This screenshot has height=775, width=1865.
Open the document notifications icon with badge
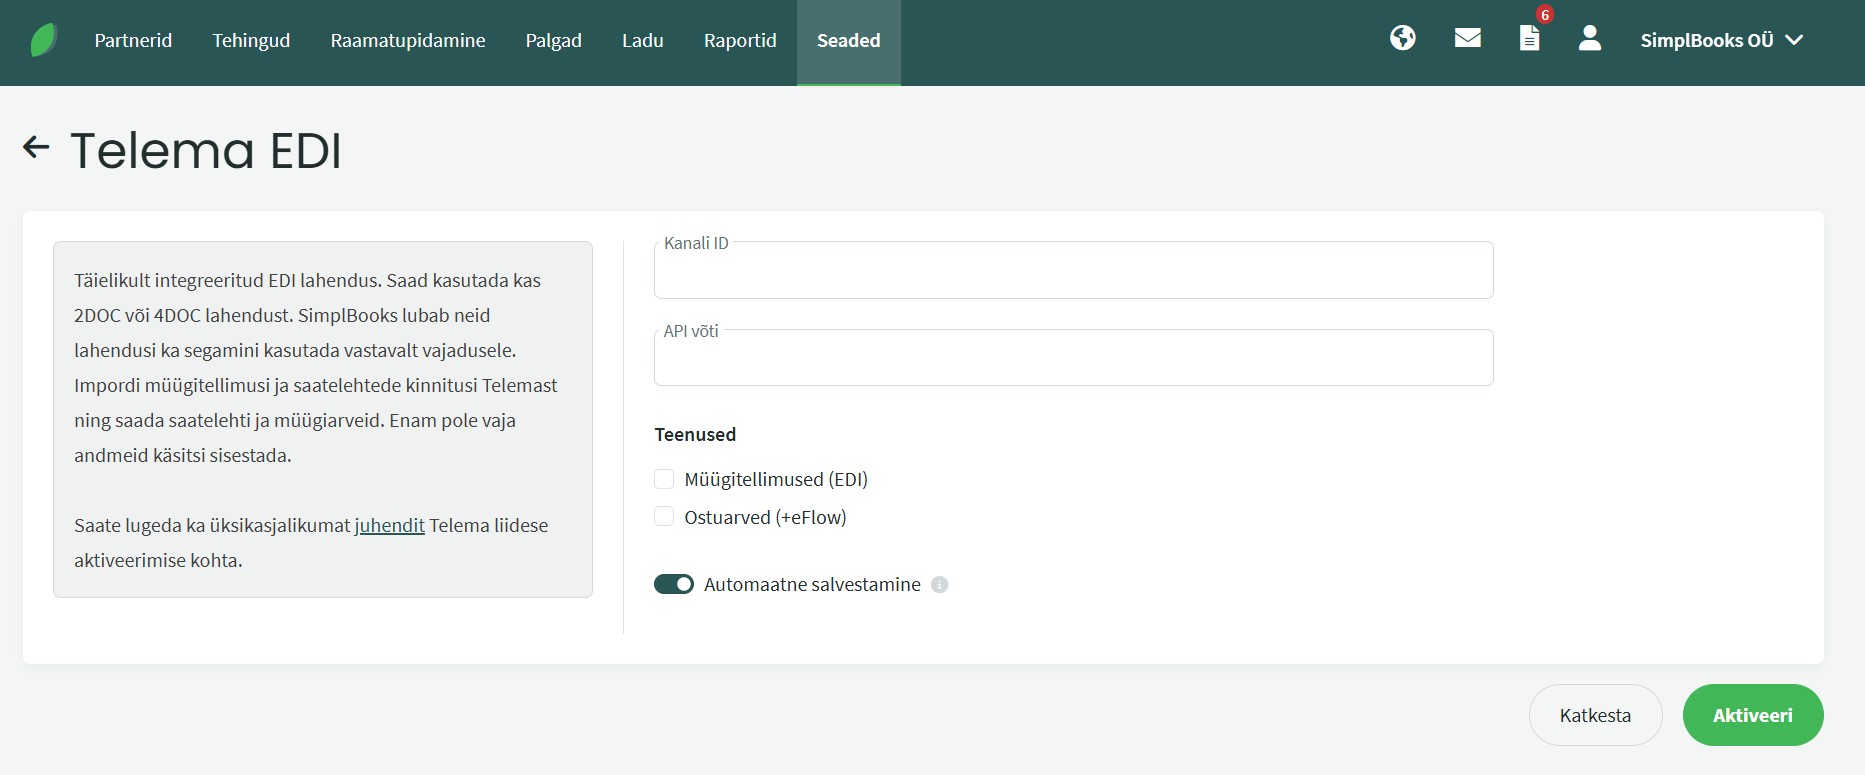click(x=1530, y=38)
